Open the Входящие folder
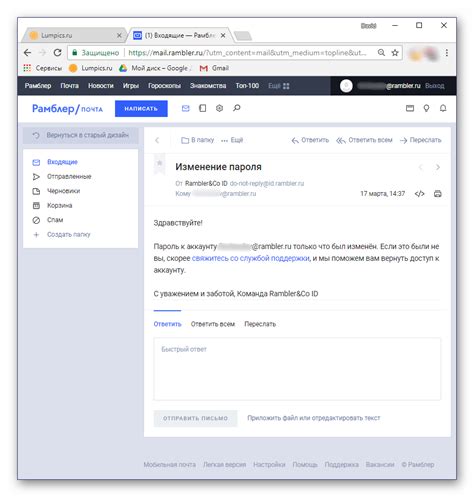Viewport: 474px width, 497px height. (x=62, y=162)
